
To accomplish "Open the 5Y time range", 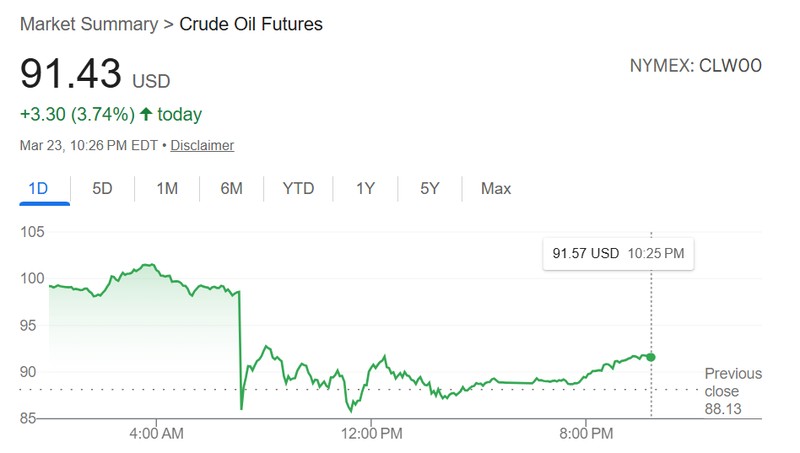I will click(430, 188).
